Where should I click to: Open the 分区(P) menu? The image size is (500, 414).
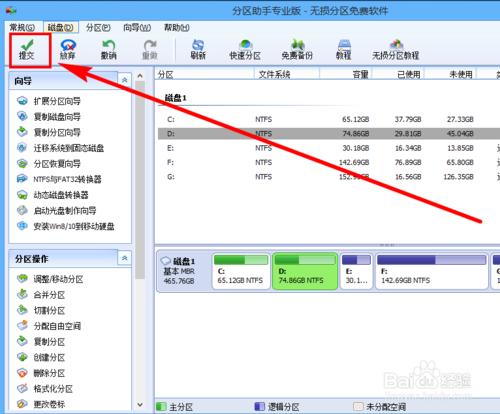click(x=98, y=27)
